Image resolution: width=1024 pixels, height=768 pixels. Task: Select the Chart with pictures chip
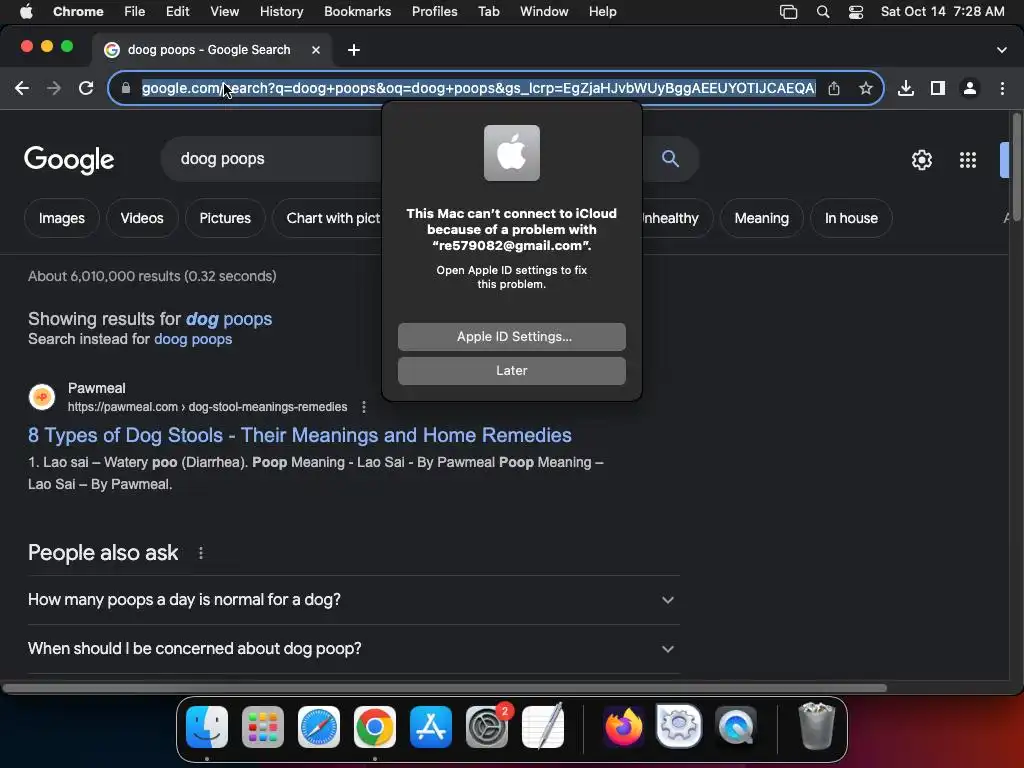[327, 218]
